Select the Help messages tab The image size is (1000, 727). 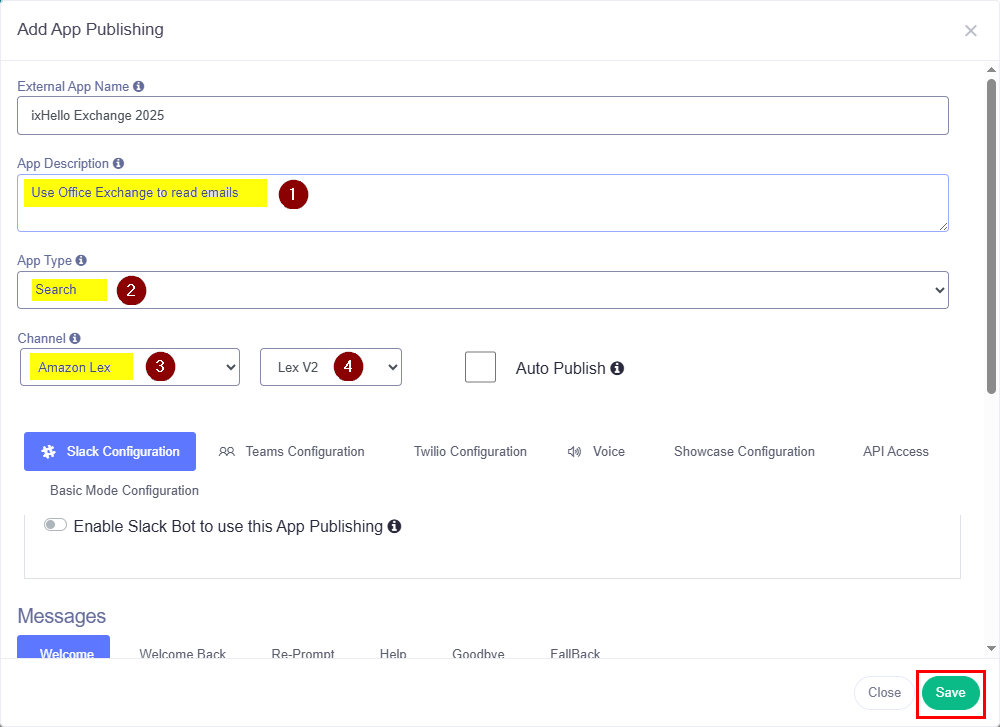coord(393,653)
